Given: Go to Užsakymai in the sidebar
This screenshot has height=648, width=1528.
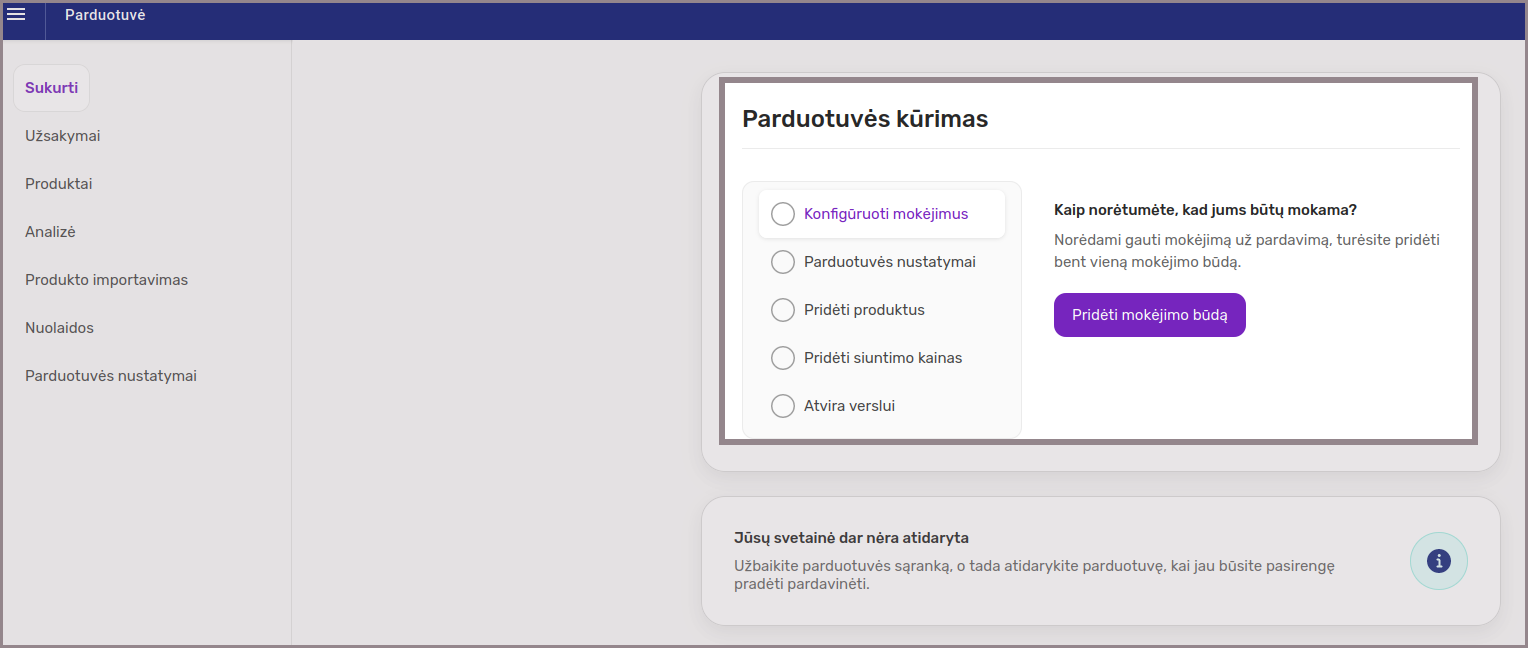Looking at the screenshot, I should 63,136.
